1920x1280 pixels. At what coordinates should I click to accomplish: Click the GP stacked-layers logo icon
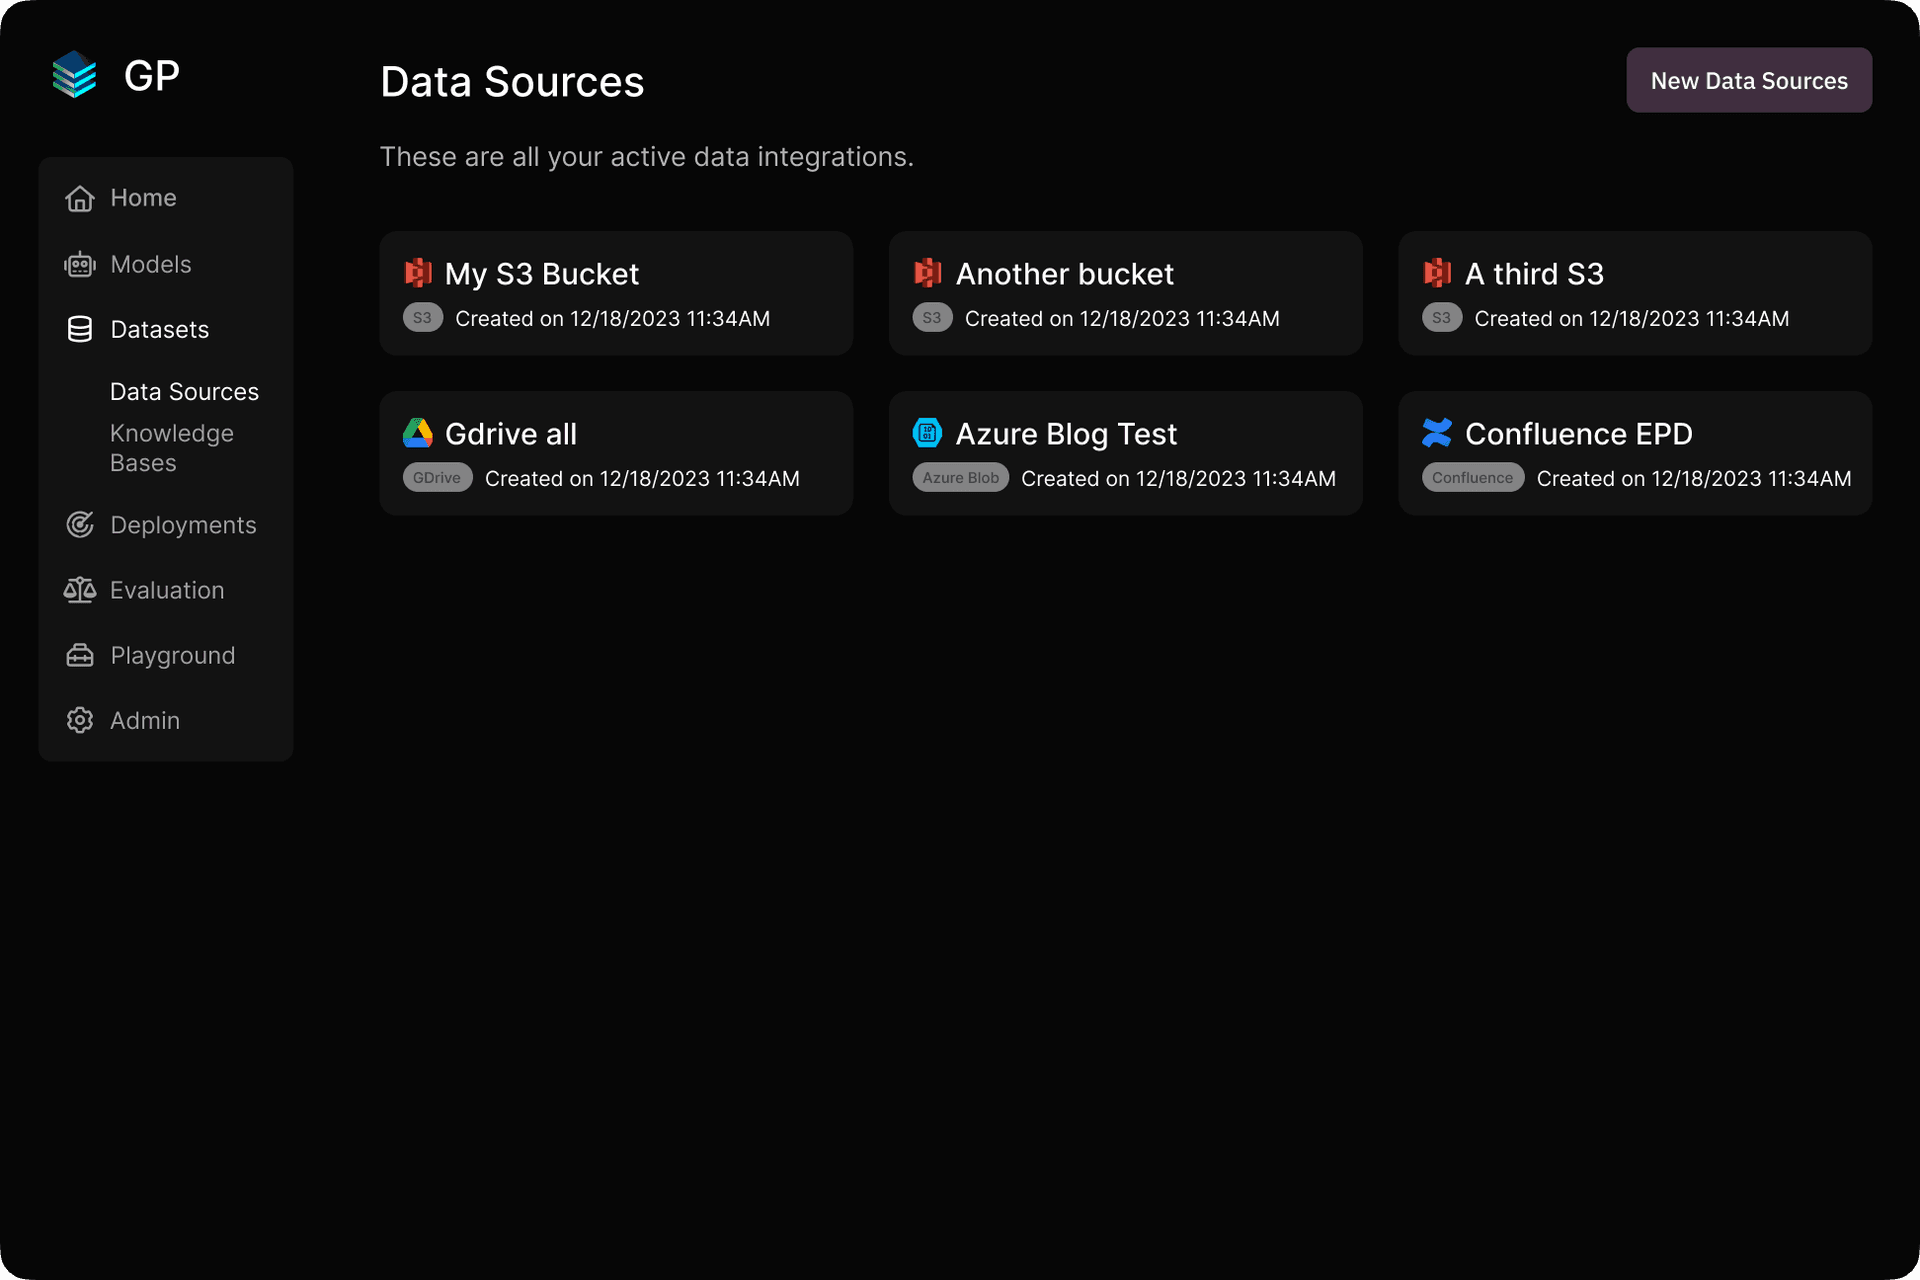click(74, 75)
